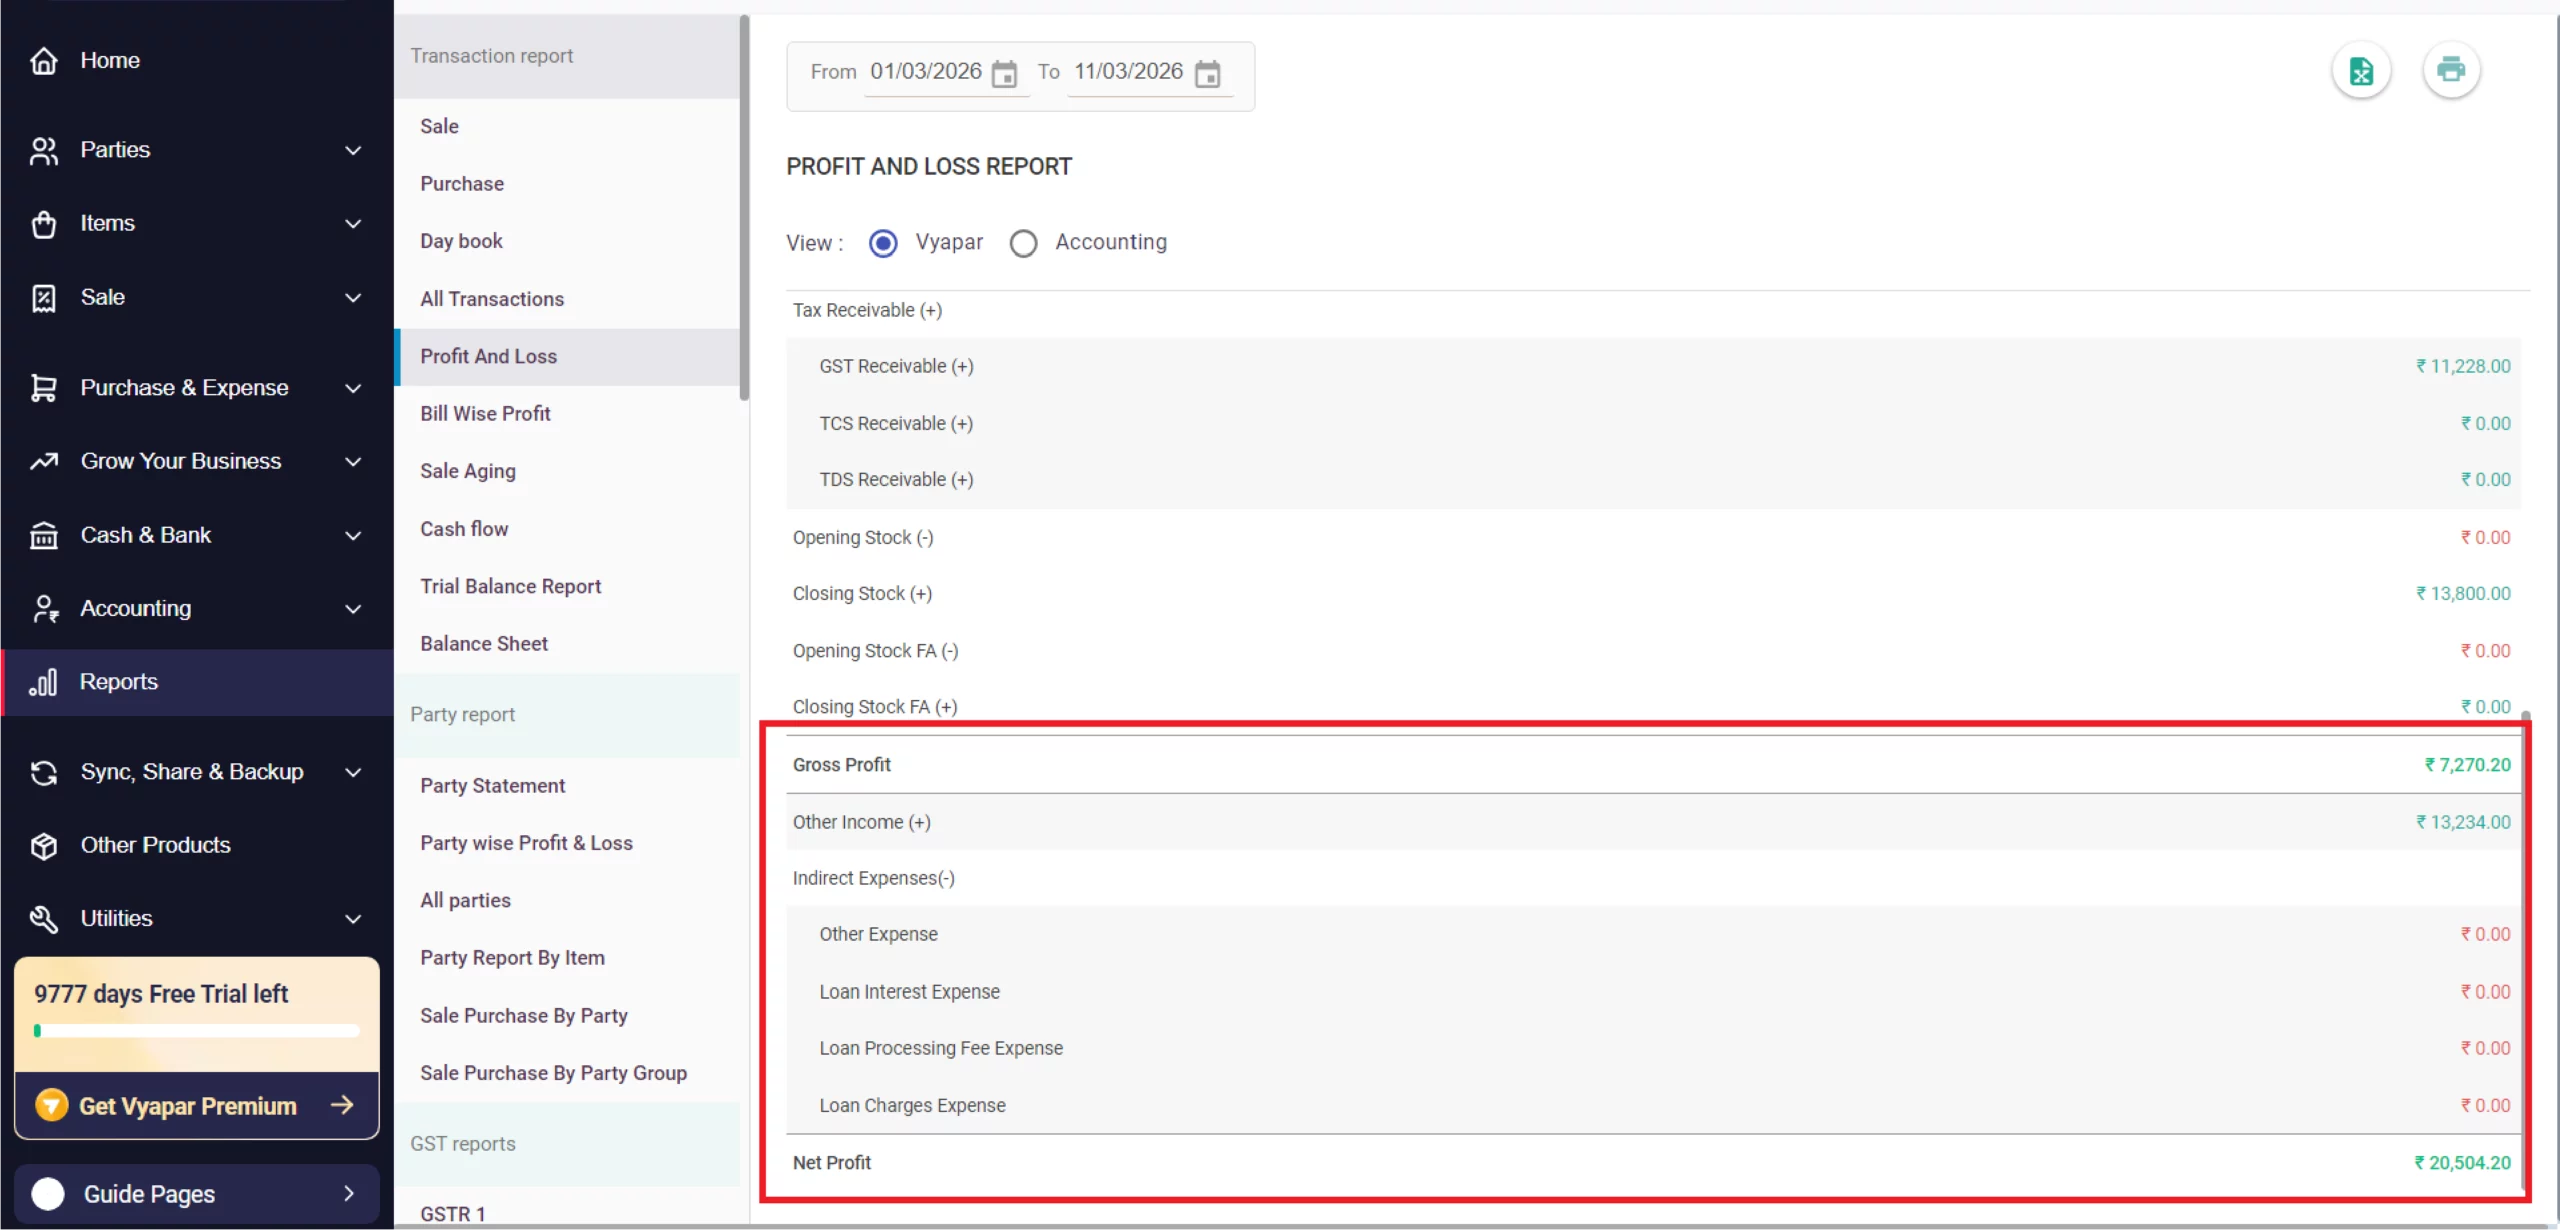Image resolution: width=2560 pixels, height=1230 pixels.
Task: Open the To date calendar picker
Action: [1208, 74]
